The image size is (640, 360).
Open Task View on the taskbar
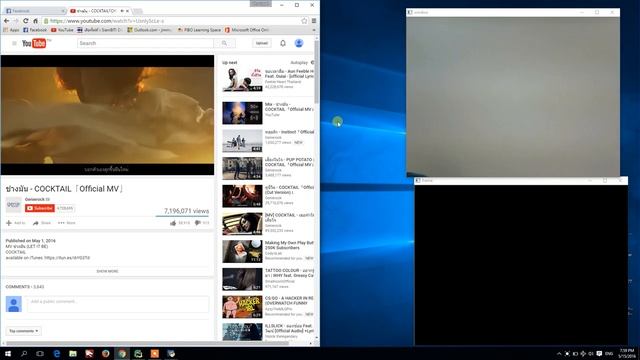pos(40,353)
